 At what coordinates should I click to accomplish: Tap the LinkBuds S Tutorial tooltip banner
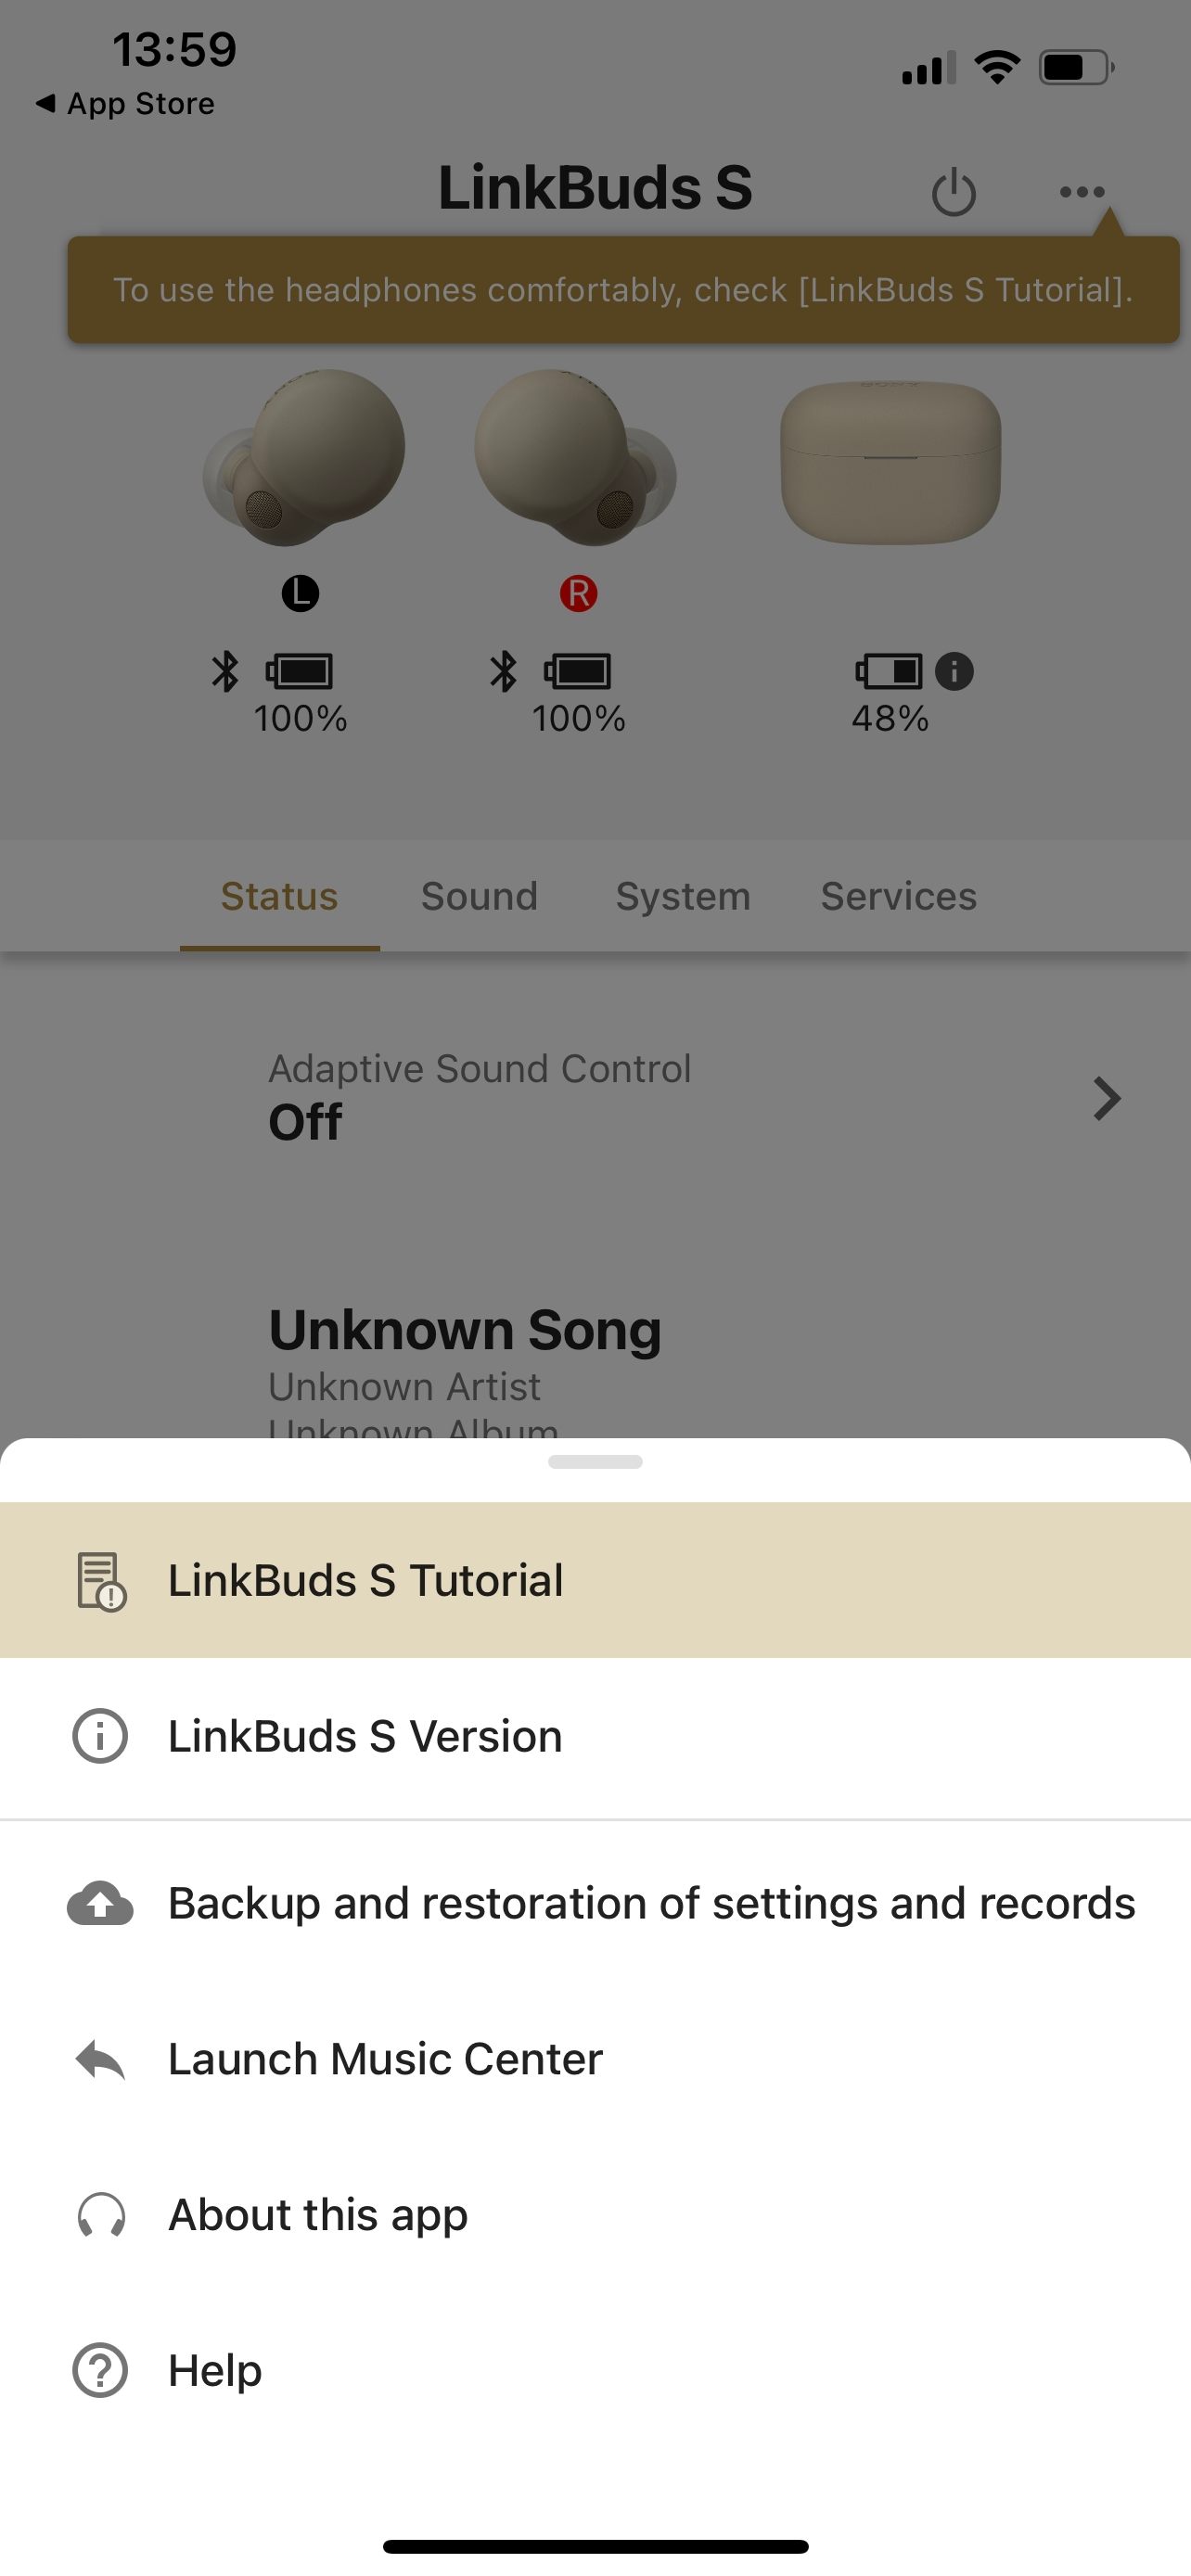(x=622, y=290)
